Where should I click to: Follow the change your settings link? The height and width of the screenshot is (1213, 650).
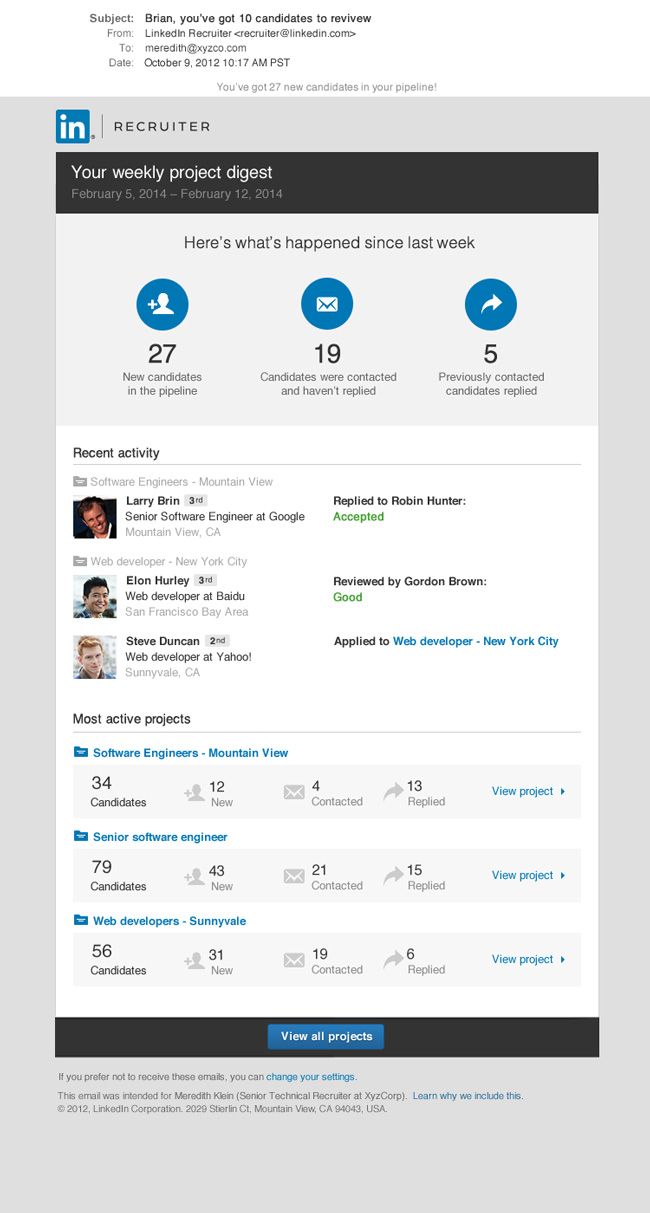[311, 1077]
